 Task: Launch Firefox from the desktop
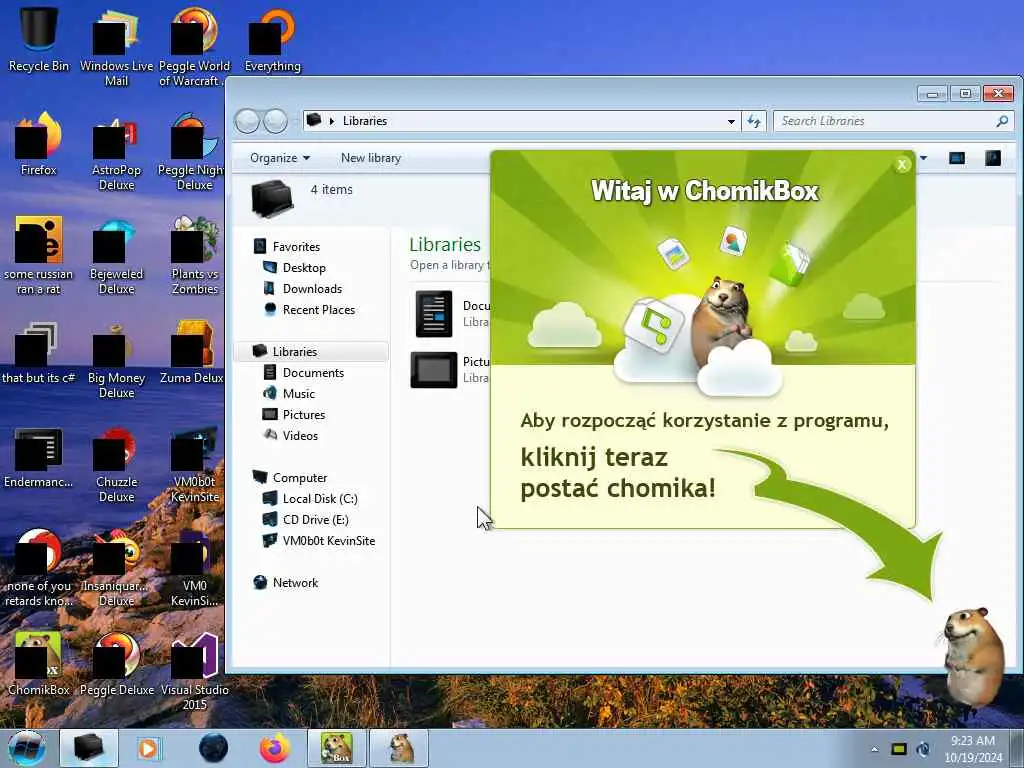(39, 144)
